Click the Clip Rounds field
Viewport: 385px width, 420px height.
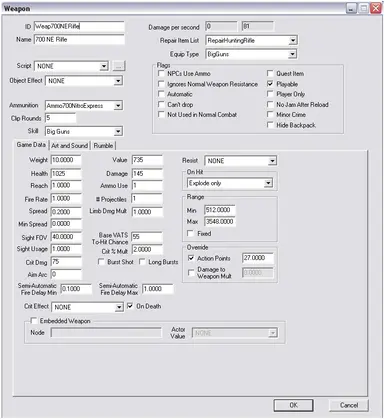coord(60,118)
